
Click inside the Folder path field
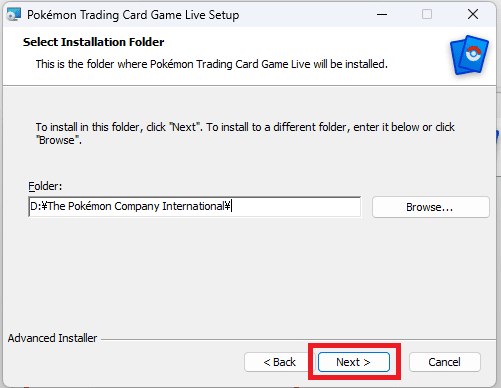195,207
